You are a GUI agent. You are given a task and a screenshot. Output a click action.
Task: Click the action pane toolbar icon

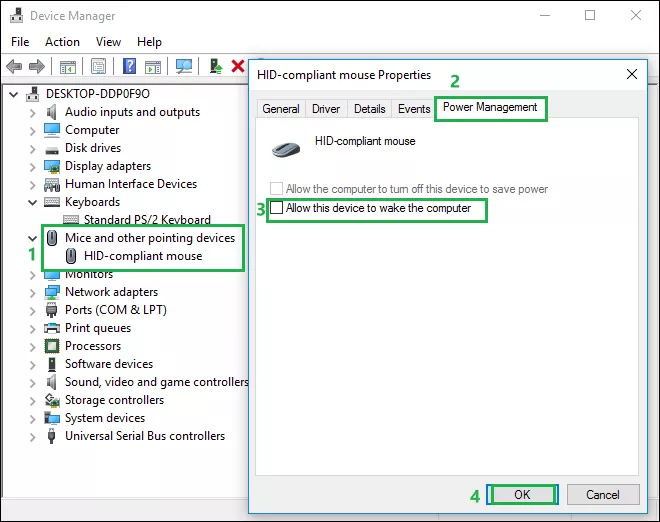(x=153, y=67)
